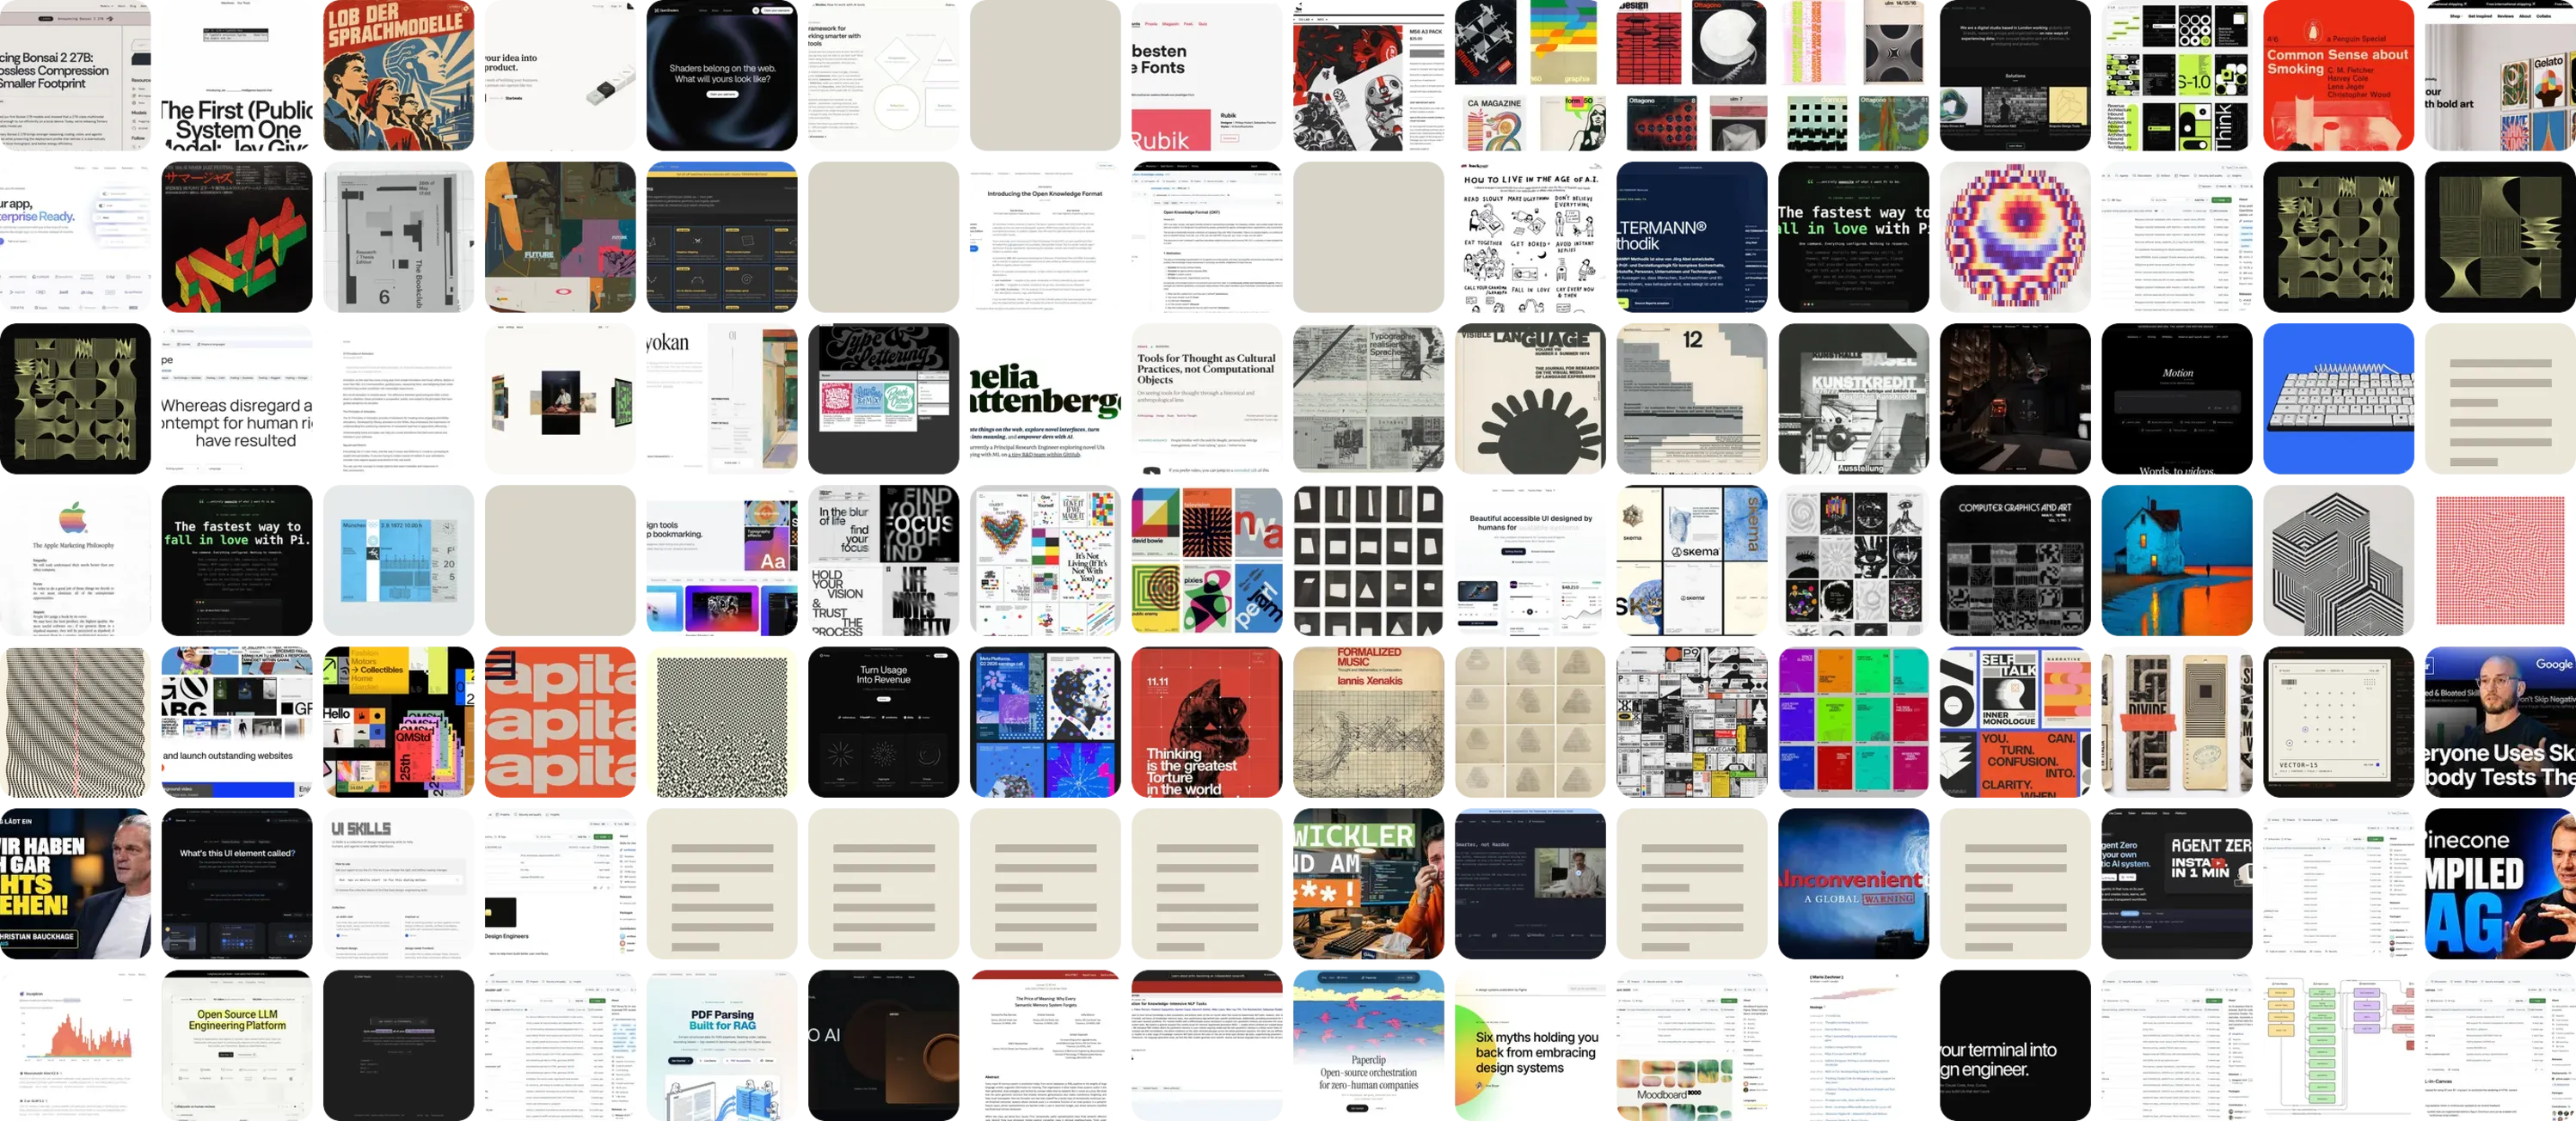The height and width of the screenshot is (1121, 2576).
Task: Open the 'Six myths holding you back' design systems card
Action: point(1530,1045)
